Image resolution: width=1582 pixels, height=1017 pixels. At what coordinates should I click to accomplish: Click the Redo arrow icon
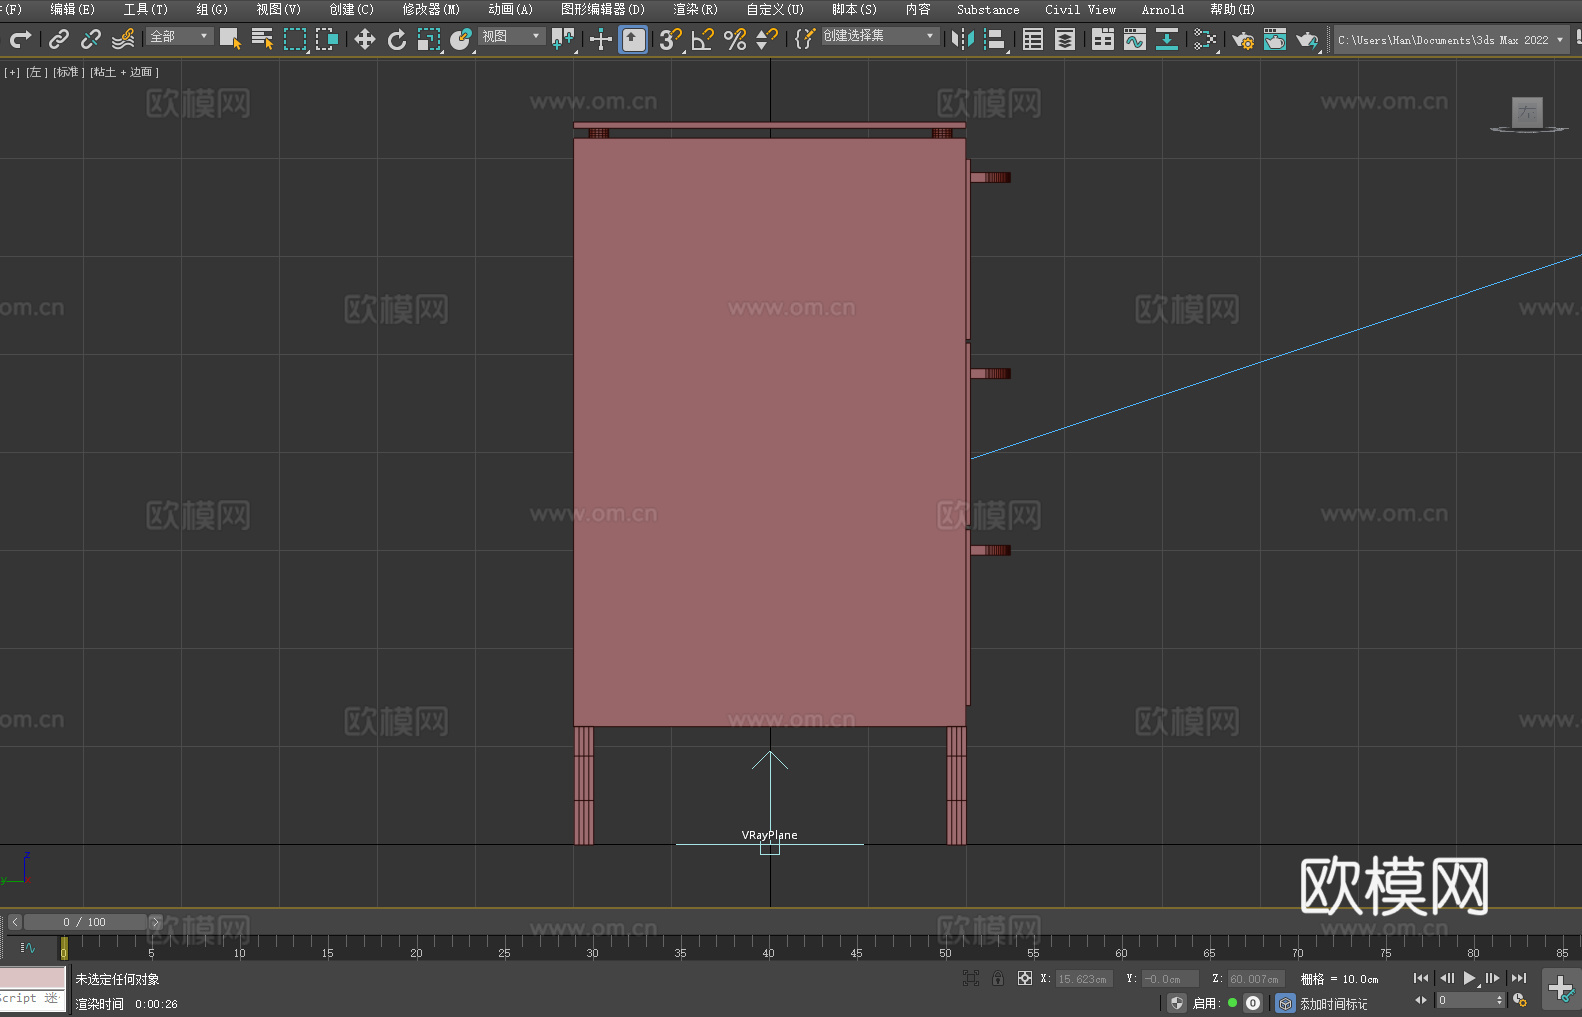[20, 39]
